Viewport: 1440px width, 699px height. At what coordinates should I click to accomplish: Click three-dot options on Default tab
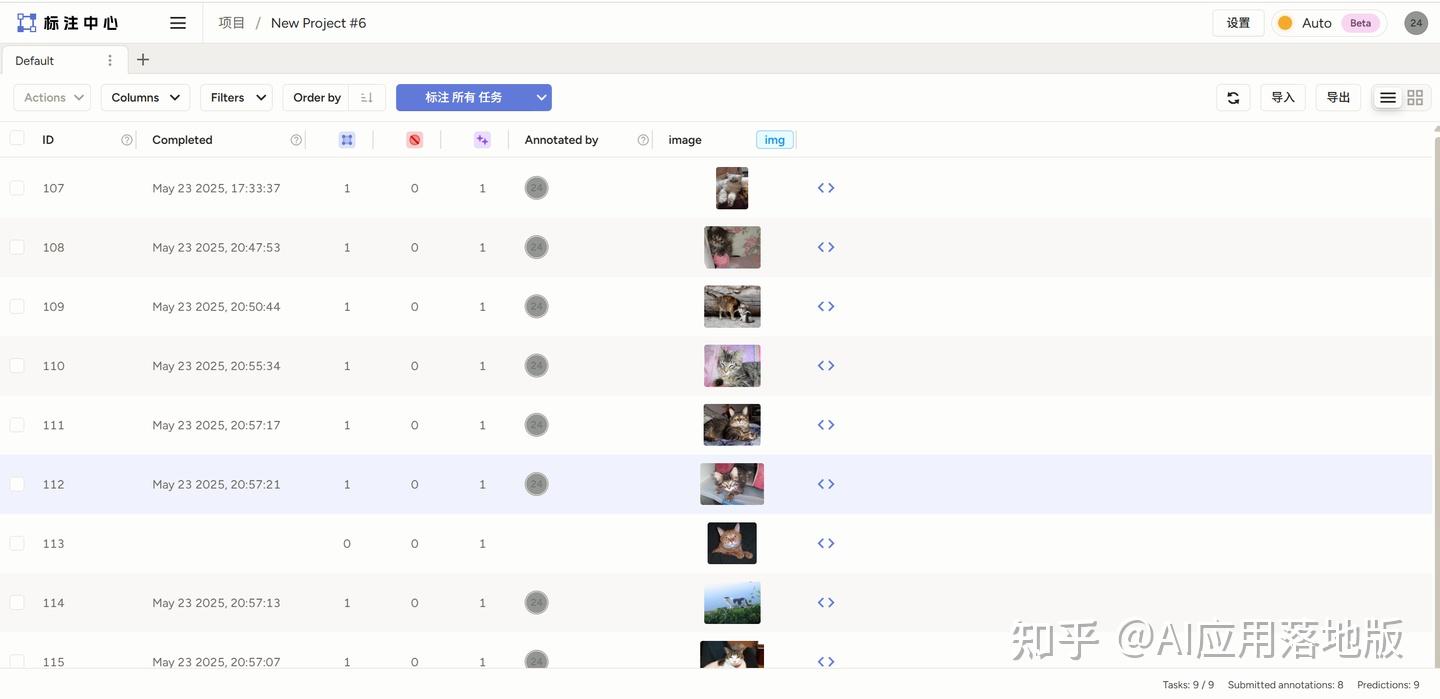(110, 61)
